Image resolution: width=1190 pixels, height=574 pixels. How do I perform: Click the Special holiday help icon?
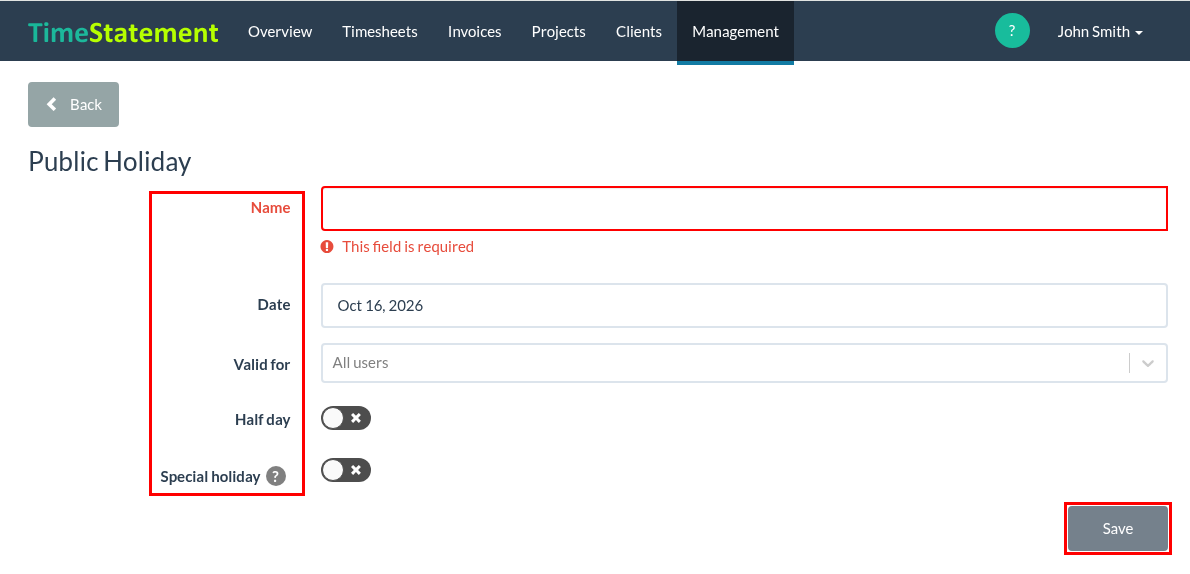[276, 477]
